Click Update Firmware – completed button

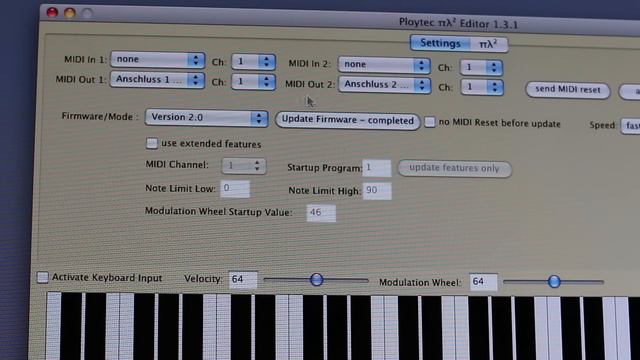[x=347, y=120]
